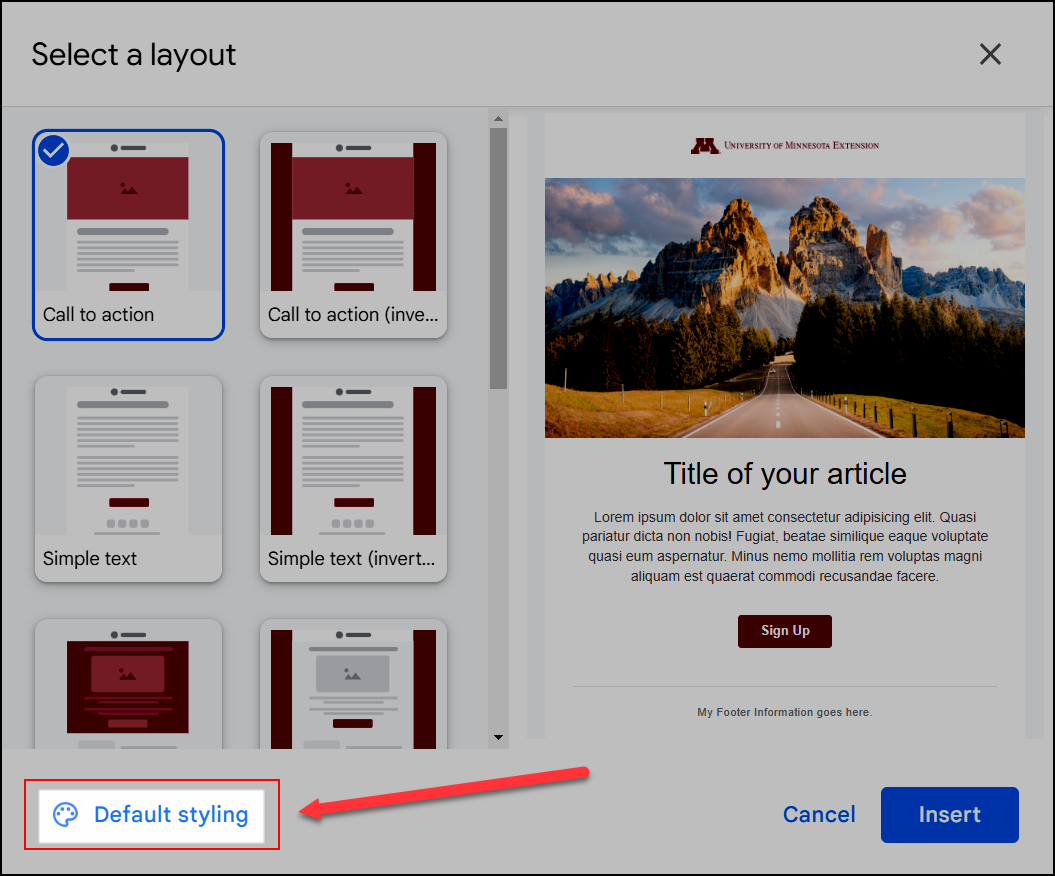Screen dimensions: 1055x876
Task: Cancel the layout selection
Action: [x=819, y=815]
